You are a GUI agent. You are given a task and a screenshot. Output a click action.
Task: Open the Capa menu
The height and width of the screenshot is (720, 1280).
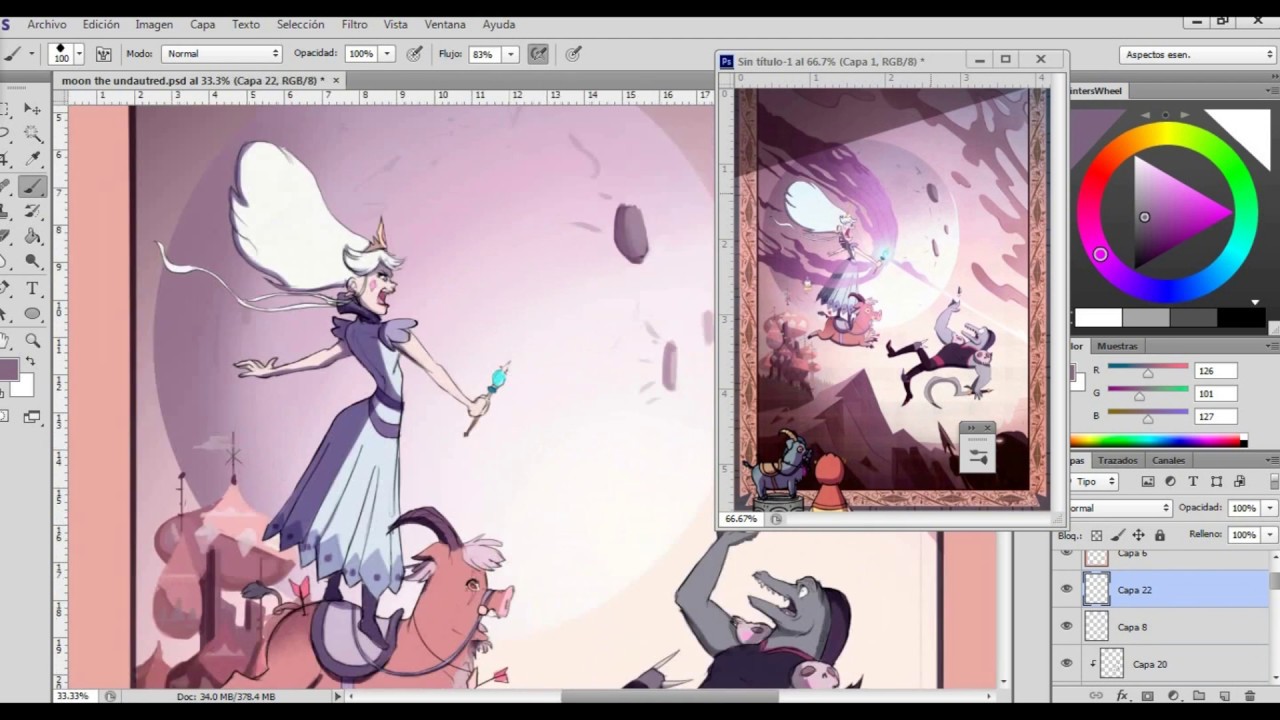(x=203, y=24)
